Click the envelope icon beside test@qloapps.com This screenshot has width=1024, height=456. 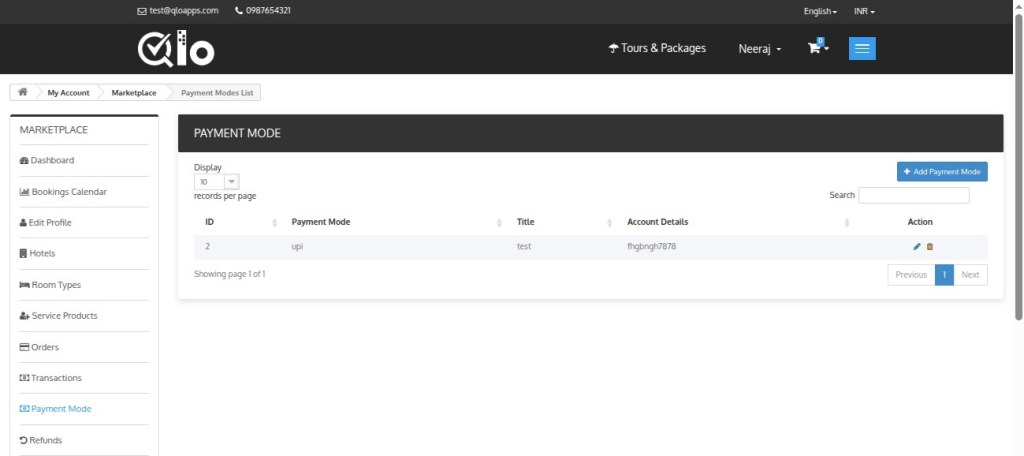coord(142,11)
